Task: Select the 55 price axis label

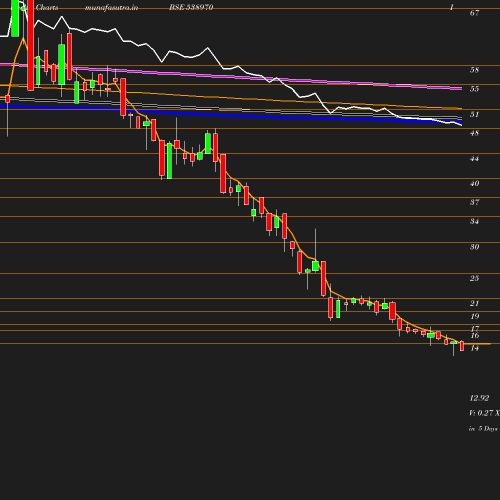Action: pos(474,89)
